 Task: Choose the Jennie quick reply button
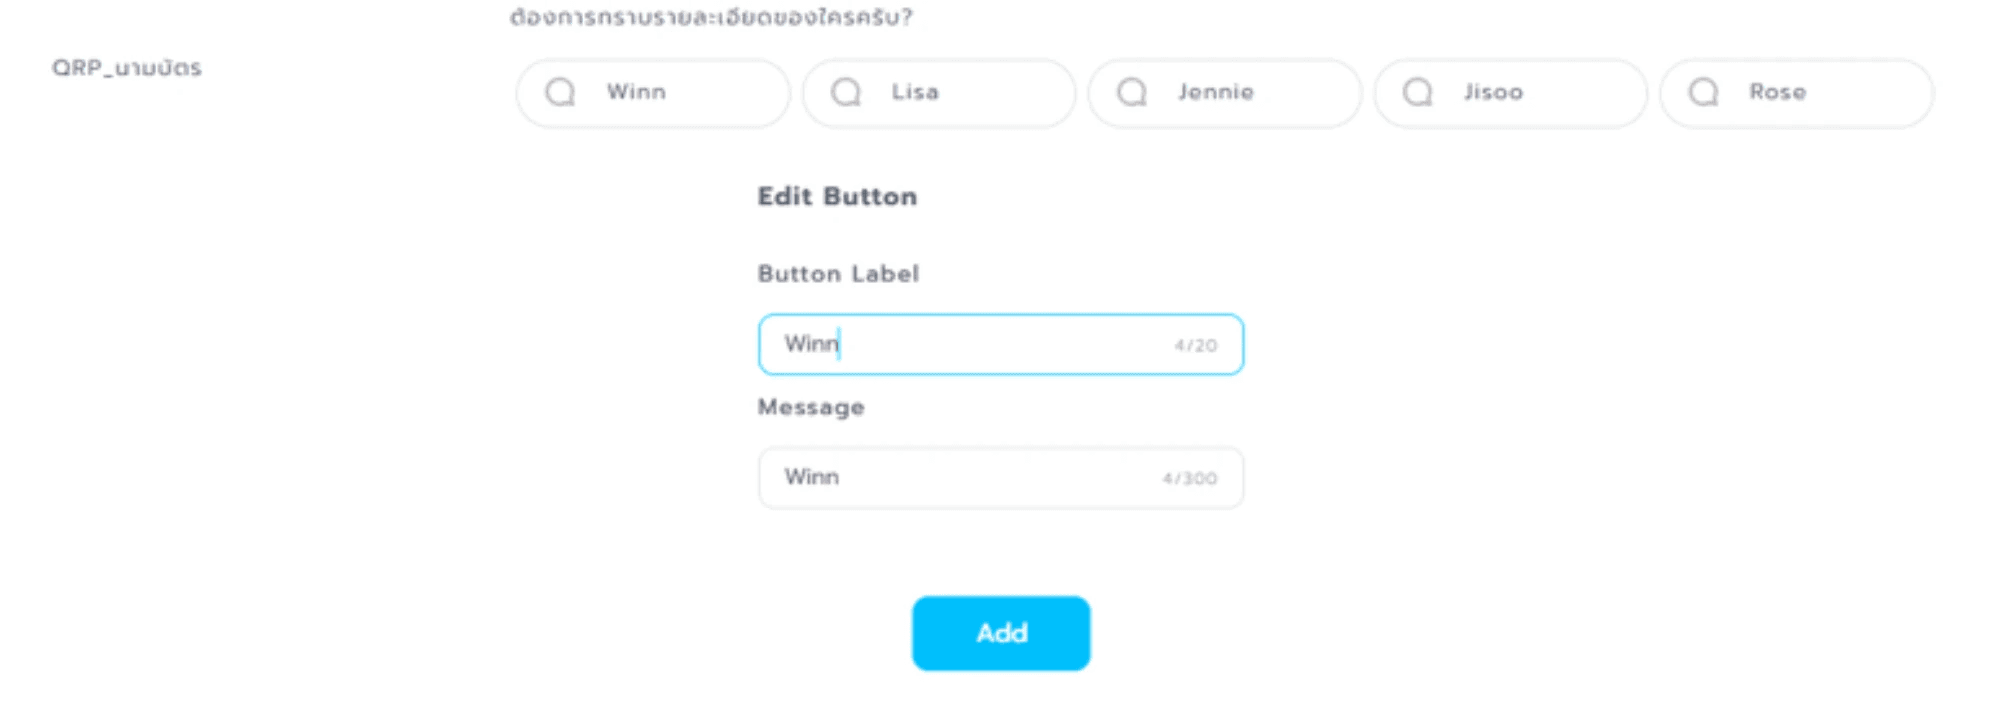(1225, 93)
